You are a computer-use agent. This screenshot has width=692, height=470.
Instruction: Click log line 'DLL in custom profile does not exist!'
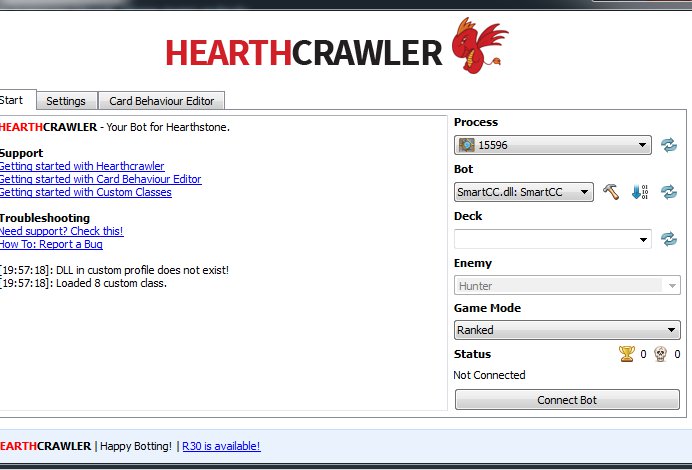(142, 270)
